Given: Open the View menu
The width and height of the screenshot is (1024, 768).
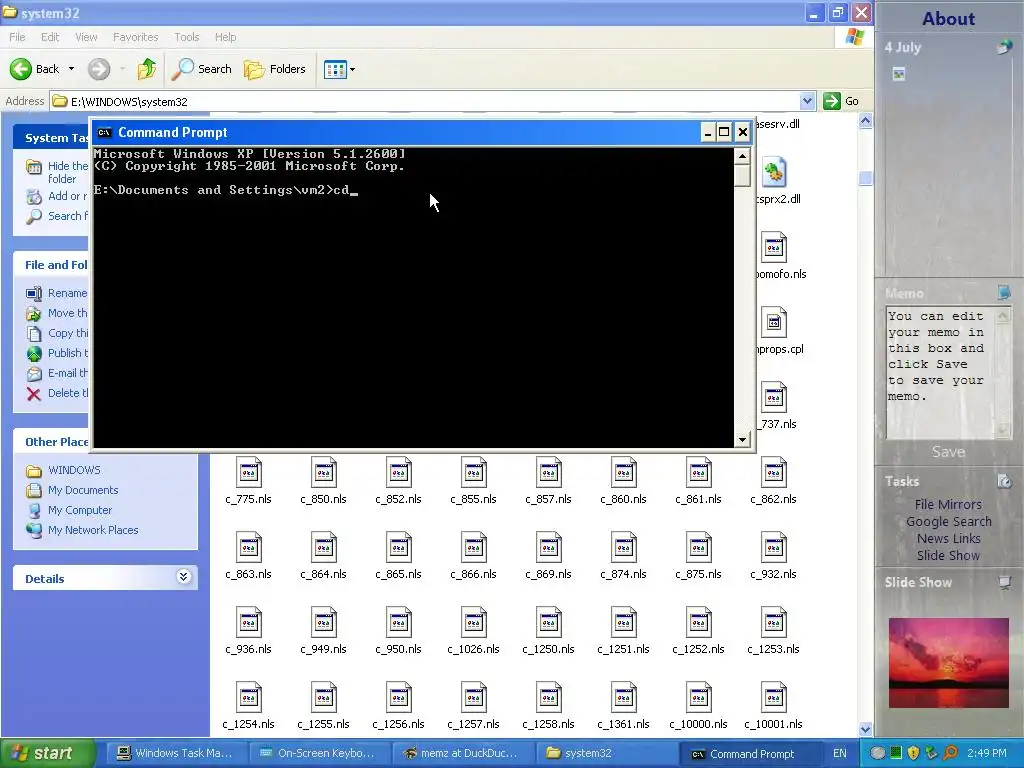Looking at the screenshot, I should 86,37.
